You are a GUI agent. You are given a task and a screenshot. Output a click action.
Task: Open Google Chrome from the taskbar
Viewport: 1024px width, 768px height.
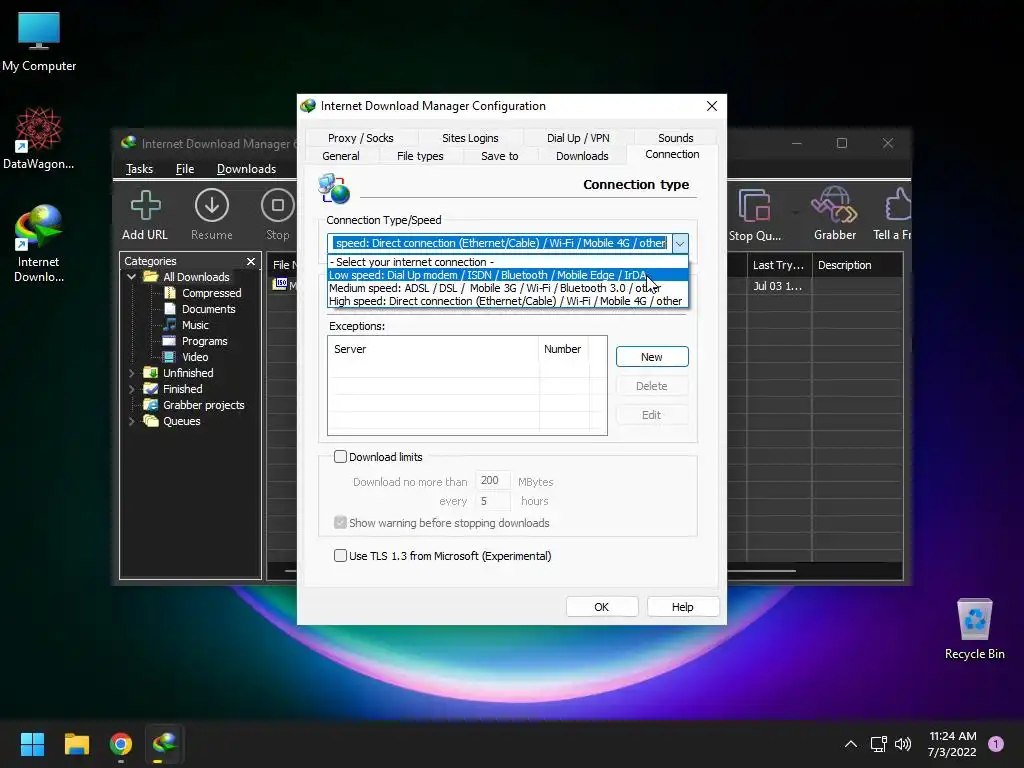click(x=121, y=744)
